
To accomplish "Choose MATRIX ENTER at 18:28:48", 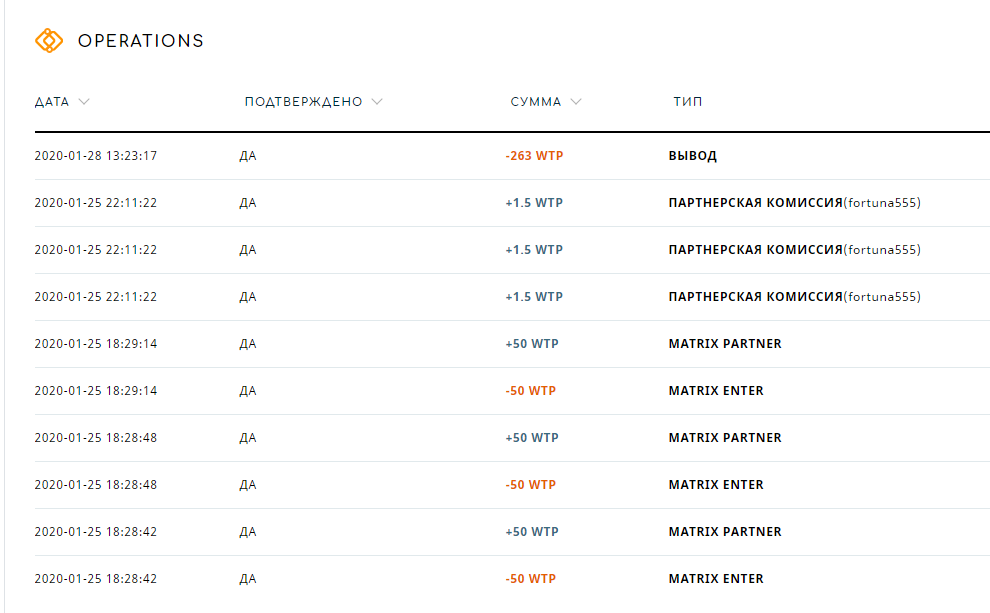I will [x=716, y=485].
